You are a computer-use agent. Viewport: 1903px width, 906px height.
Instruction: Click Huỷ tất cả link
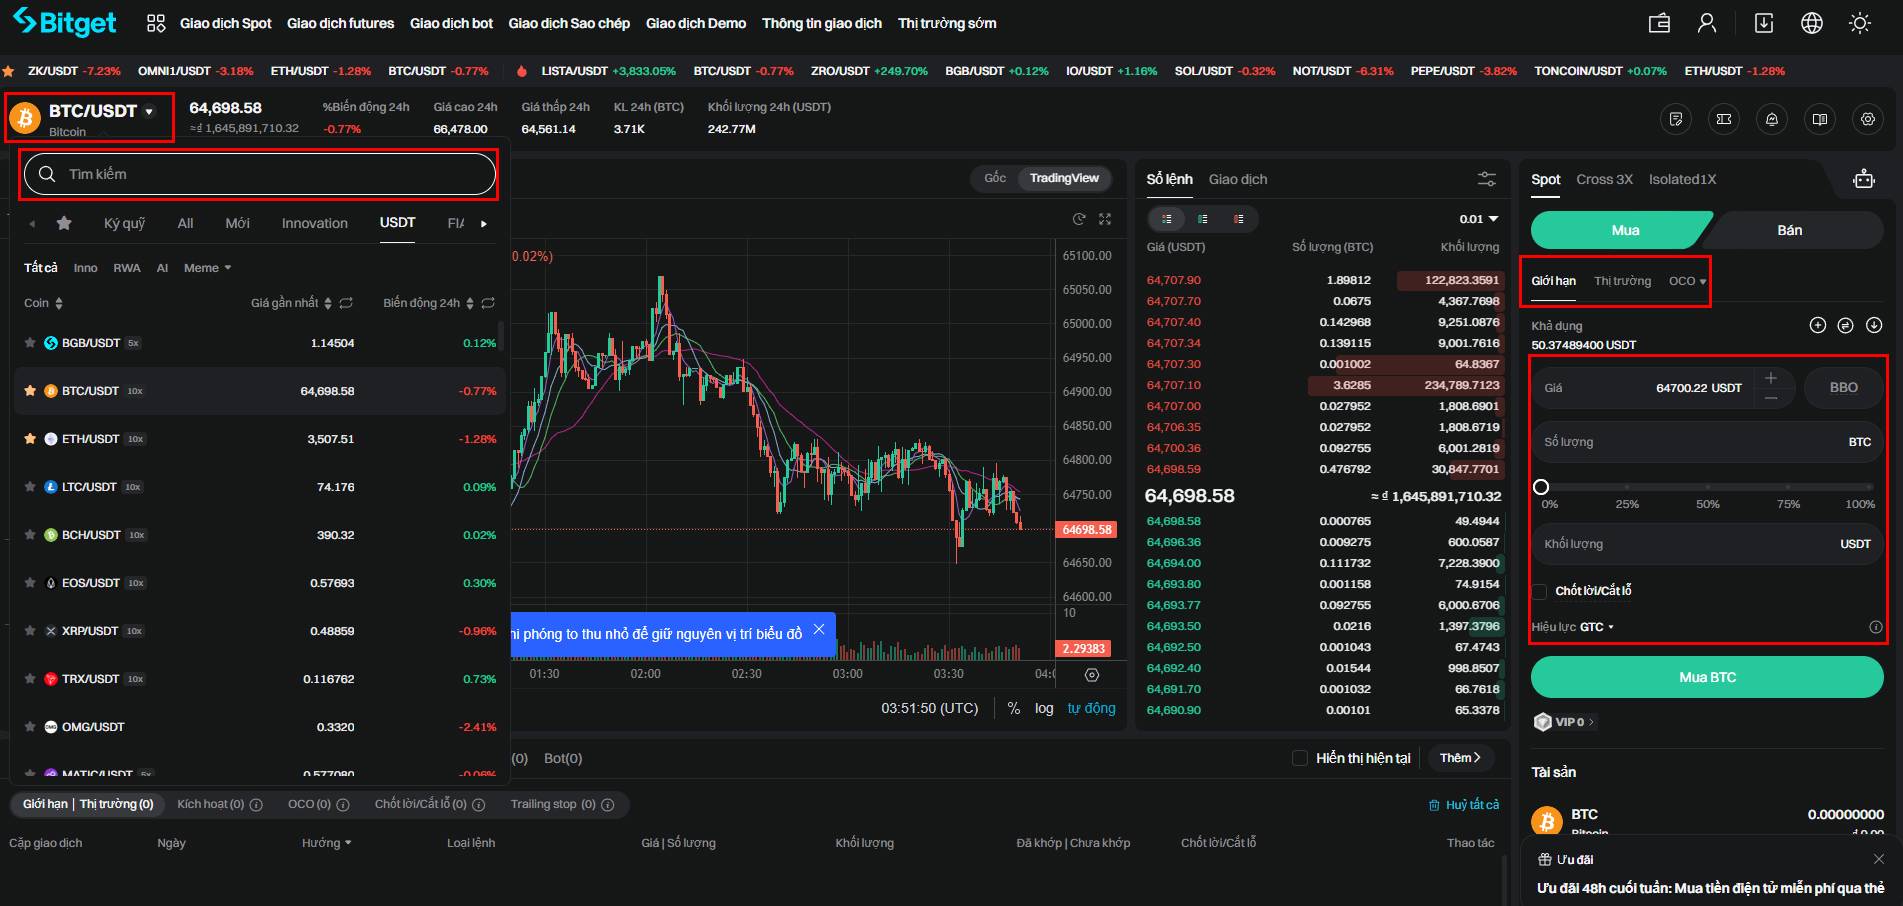1464,805
